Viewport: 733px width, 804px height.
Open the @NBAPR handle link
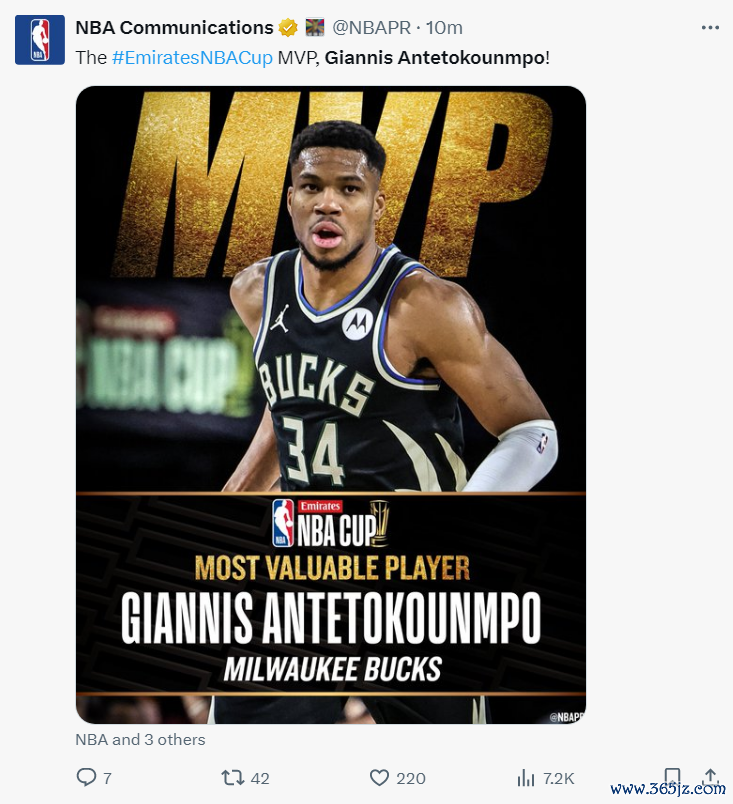point(372,28)
